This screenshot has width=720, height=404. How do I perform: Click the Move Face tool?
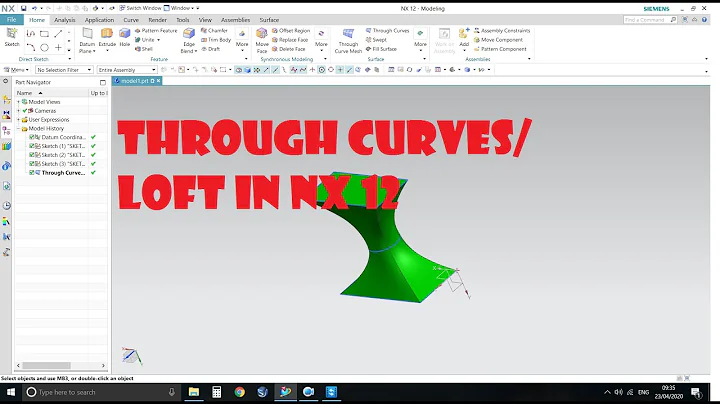(x=262, y=40)
